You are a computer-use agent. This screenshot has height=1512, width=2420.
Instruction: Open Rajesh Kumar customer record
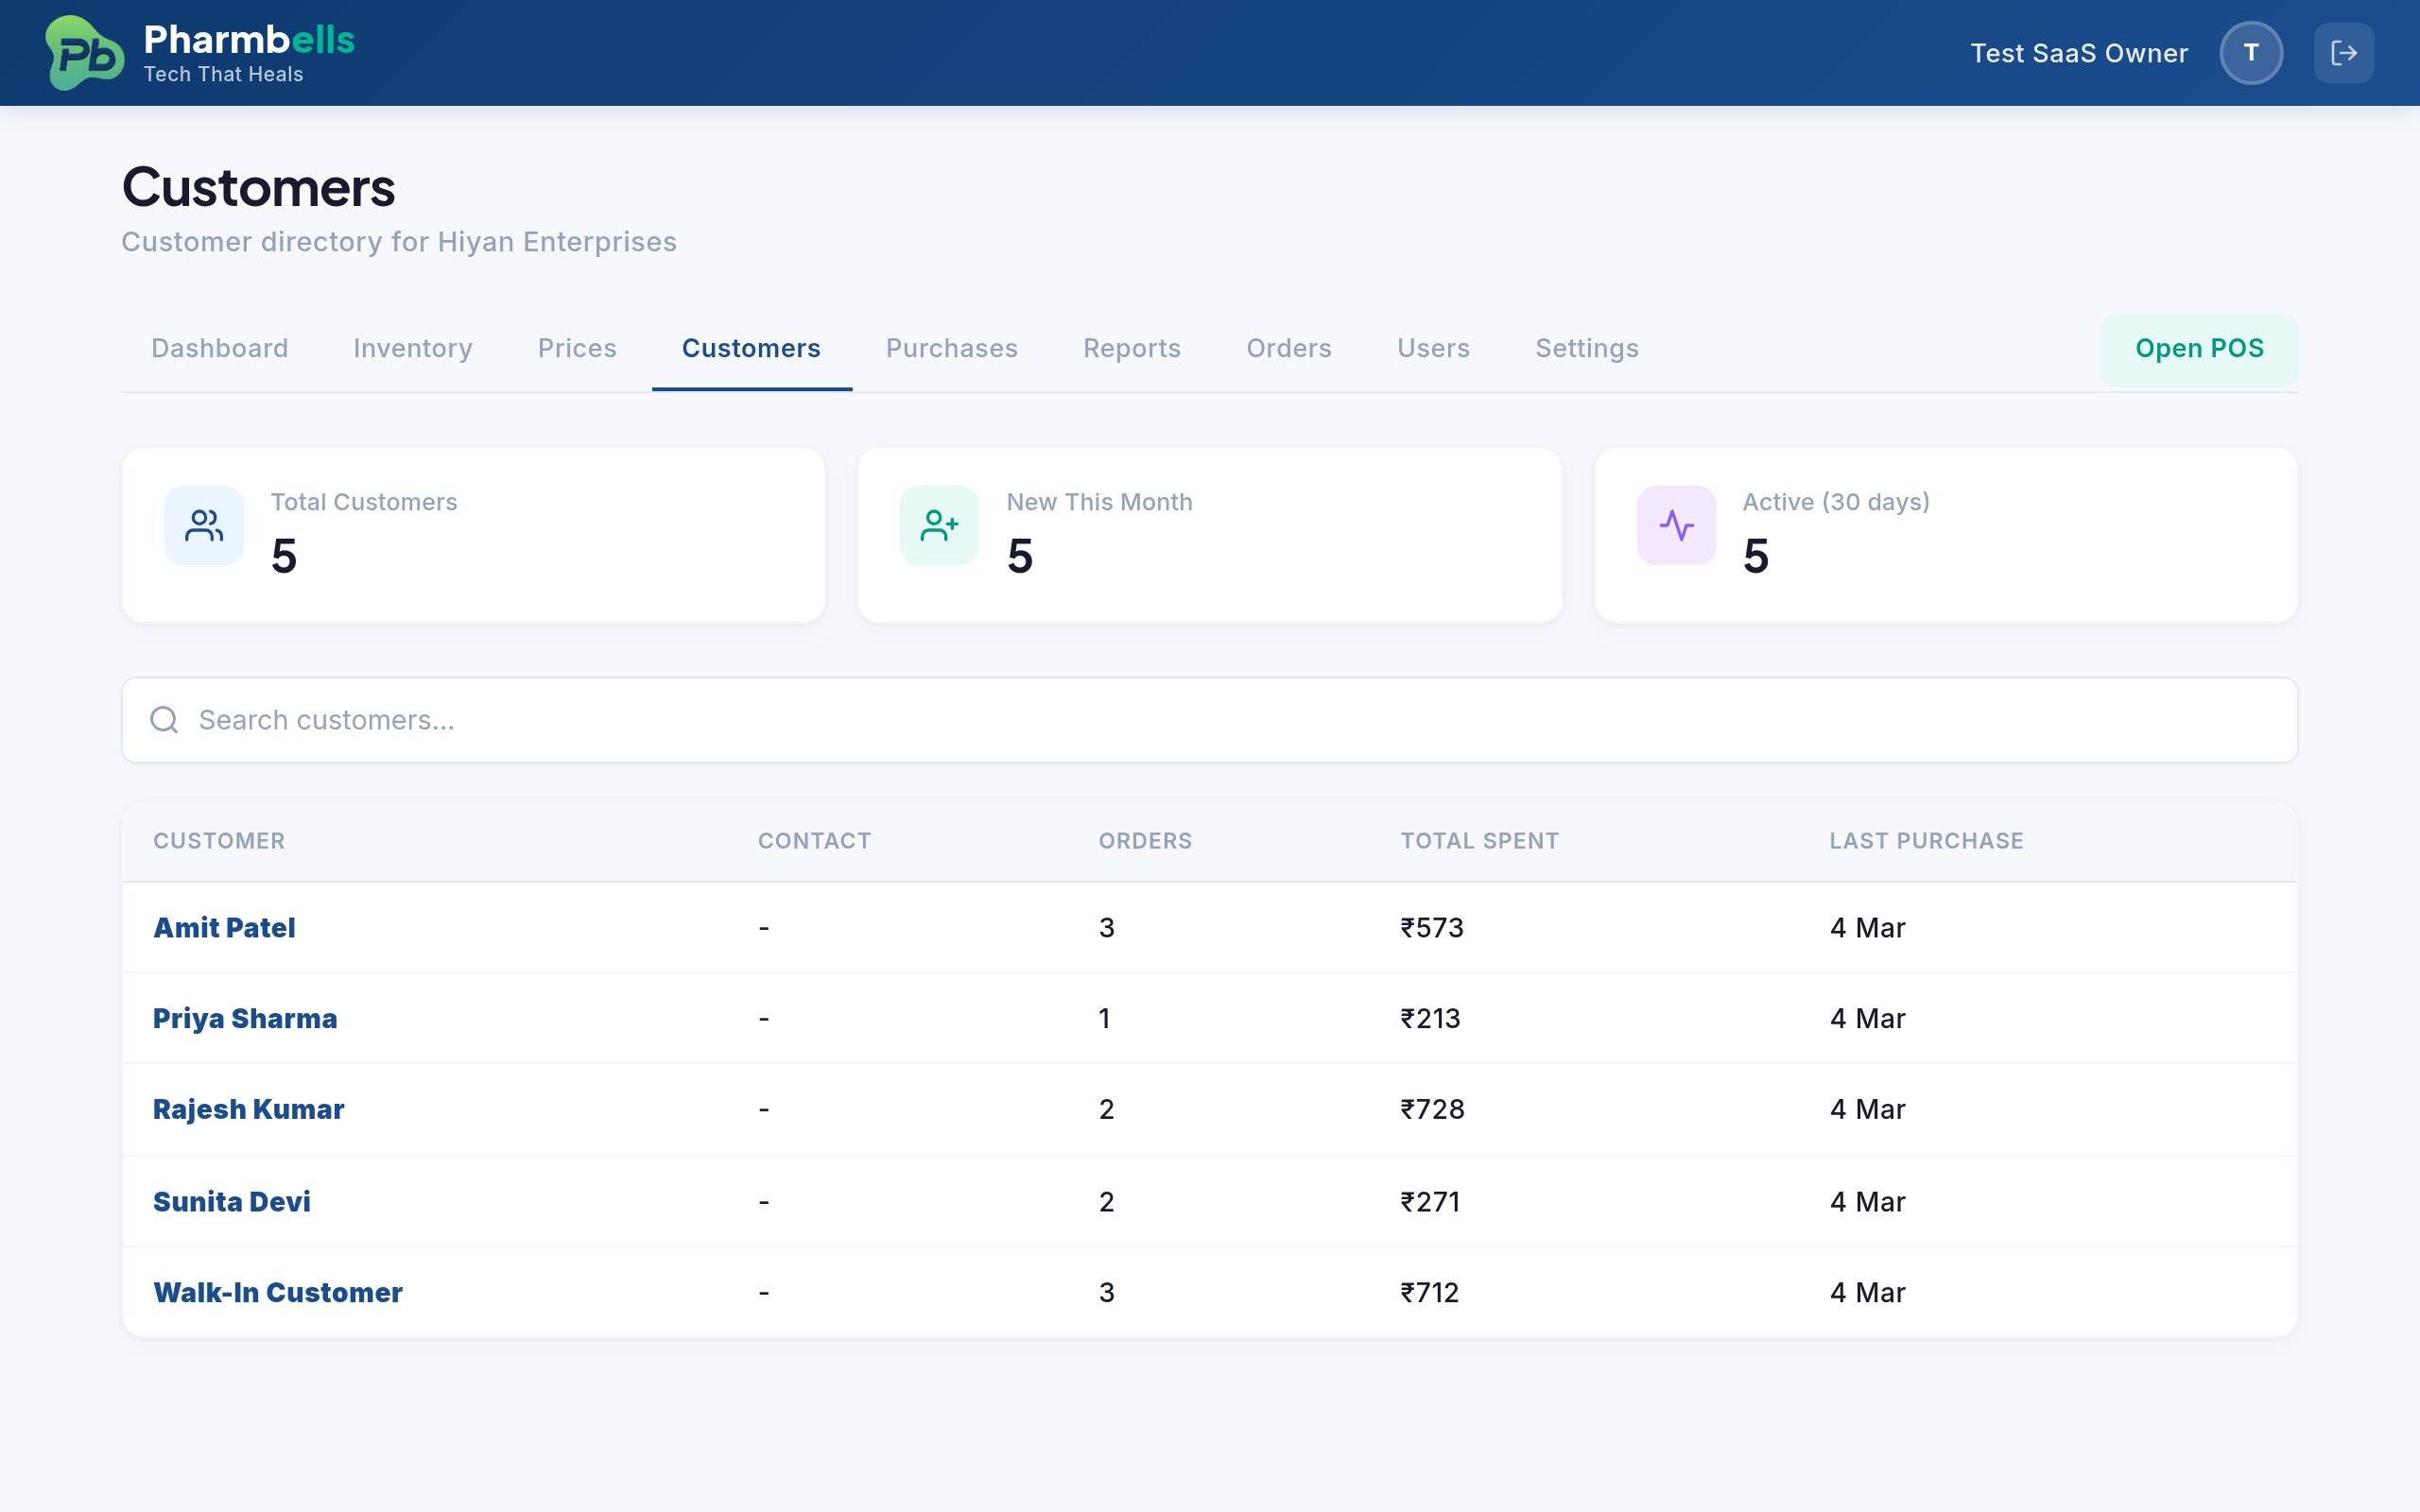(248, 1109)
